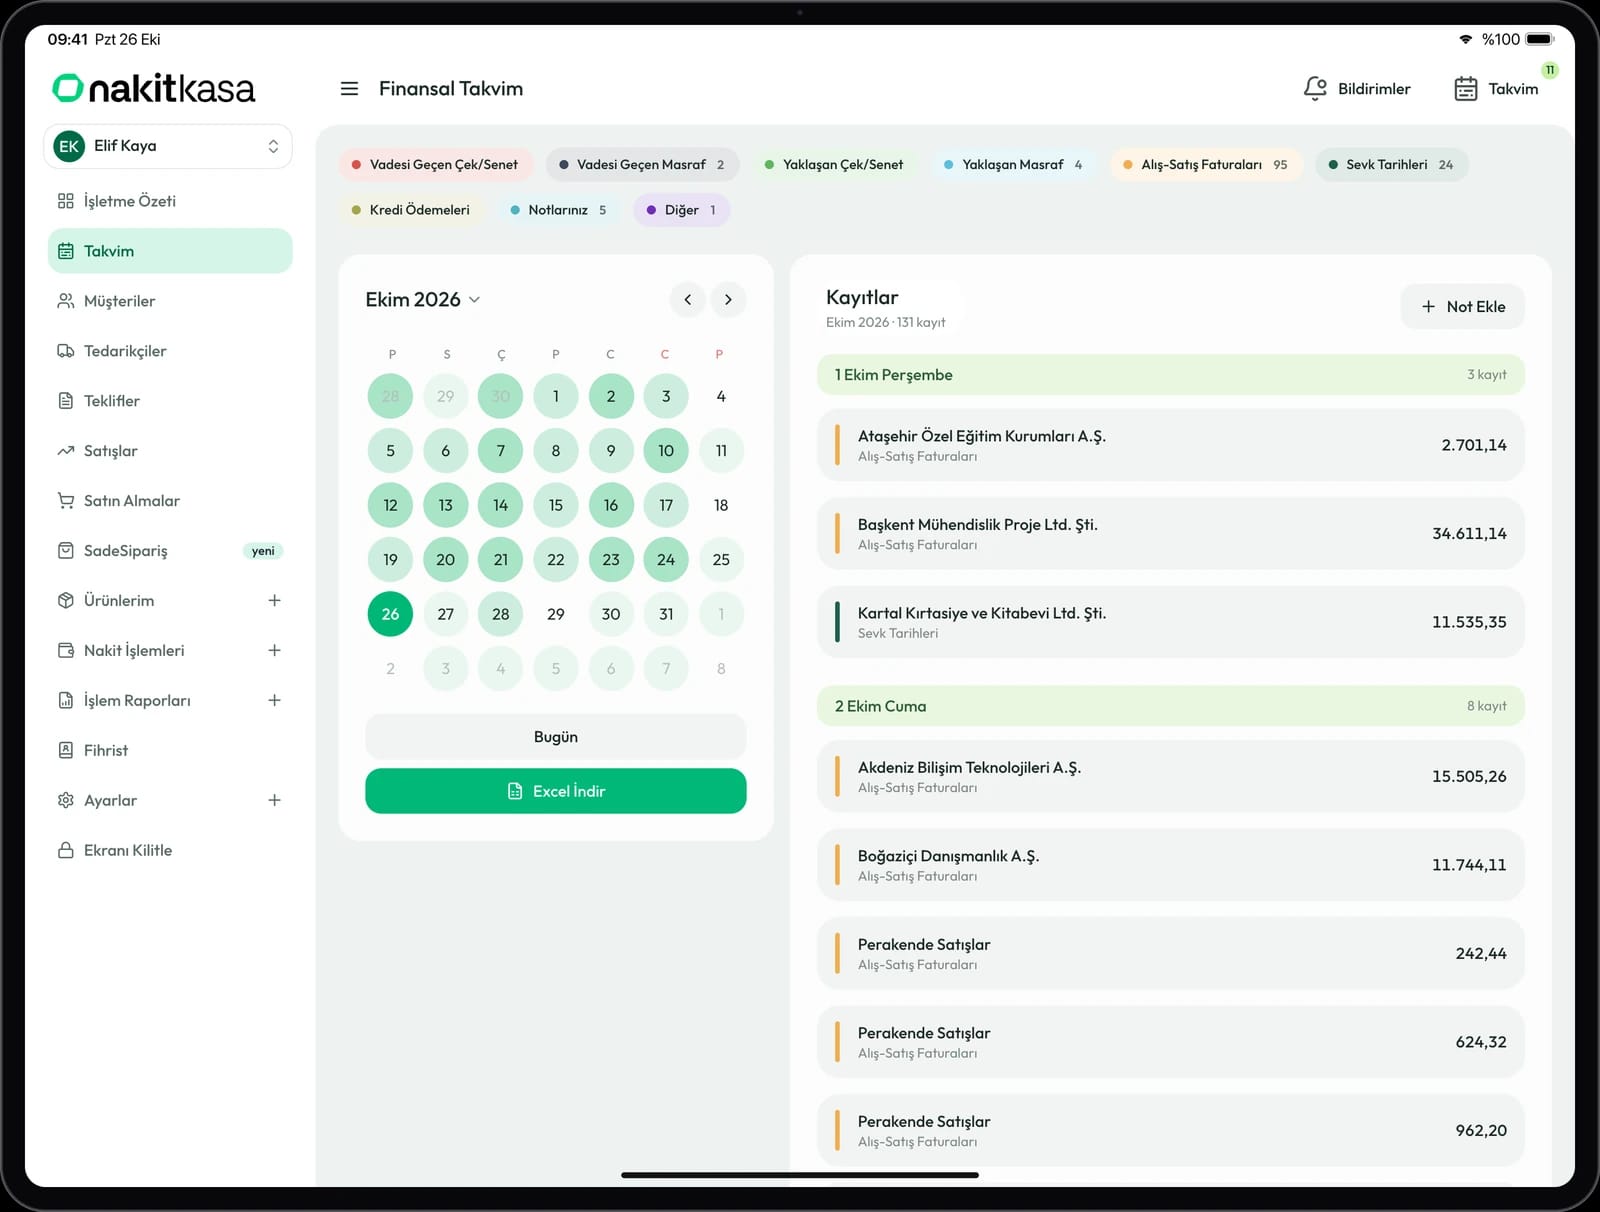Toggle the Notlarınız filter chip
Screen dimensions: 1600x1212
(x=558, y=210)
